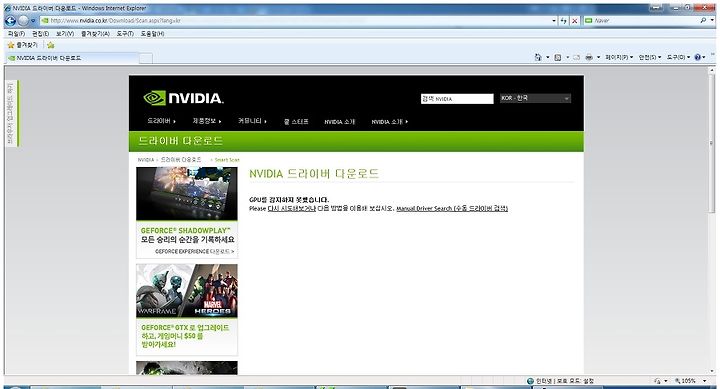
Task: Click the Internet Explorer title bar icon
Action: 7,8
